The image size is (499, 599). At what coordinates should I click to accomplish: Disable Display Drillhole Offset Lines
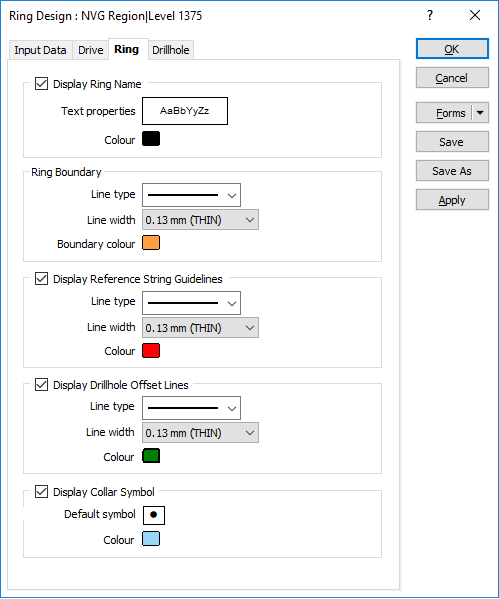[41, 385]
